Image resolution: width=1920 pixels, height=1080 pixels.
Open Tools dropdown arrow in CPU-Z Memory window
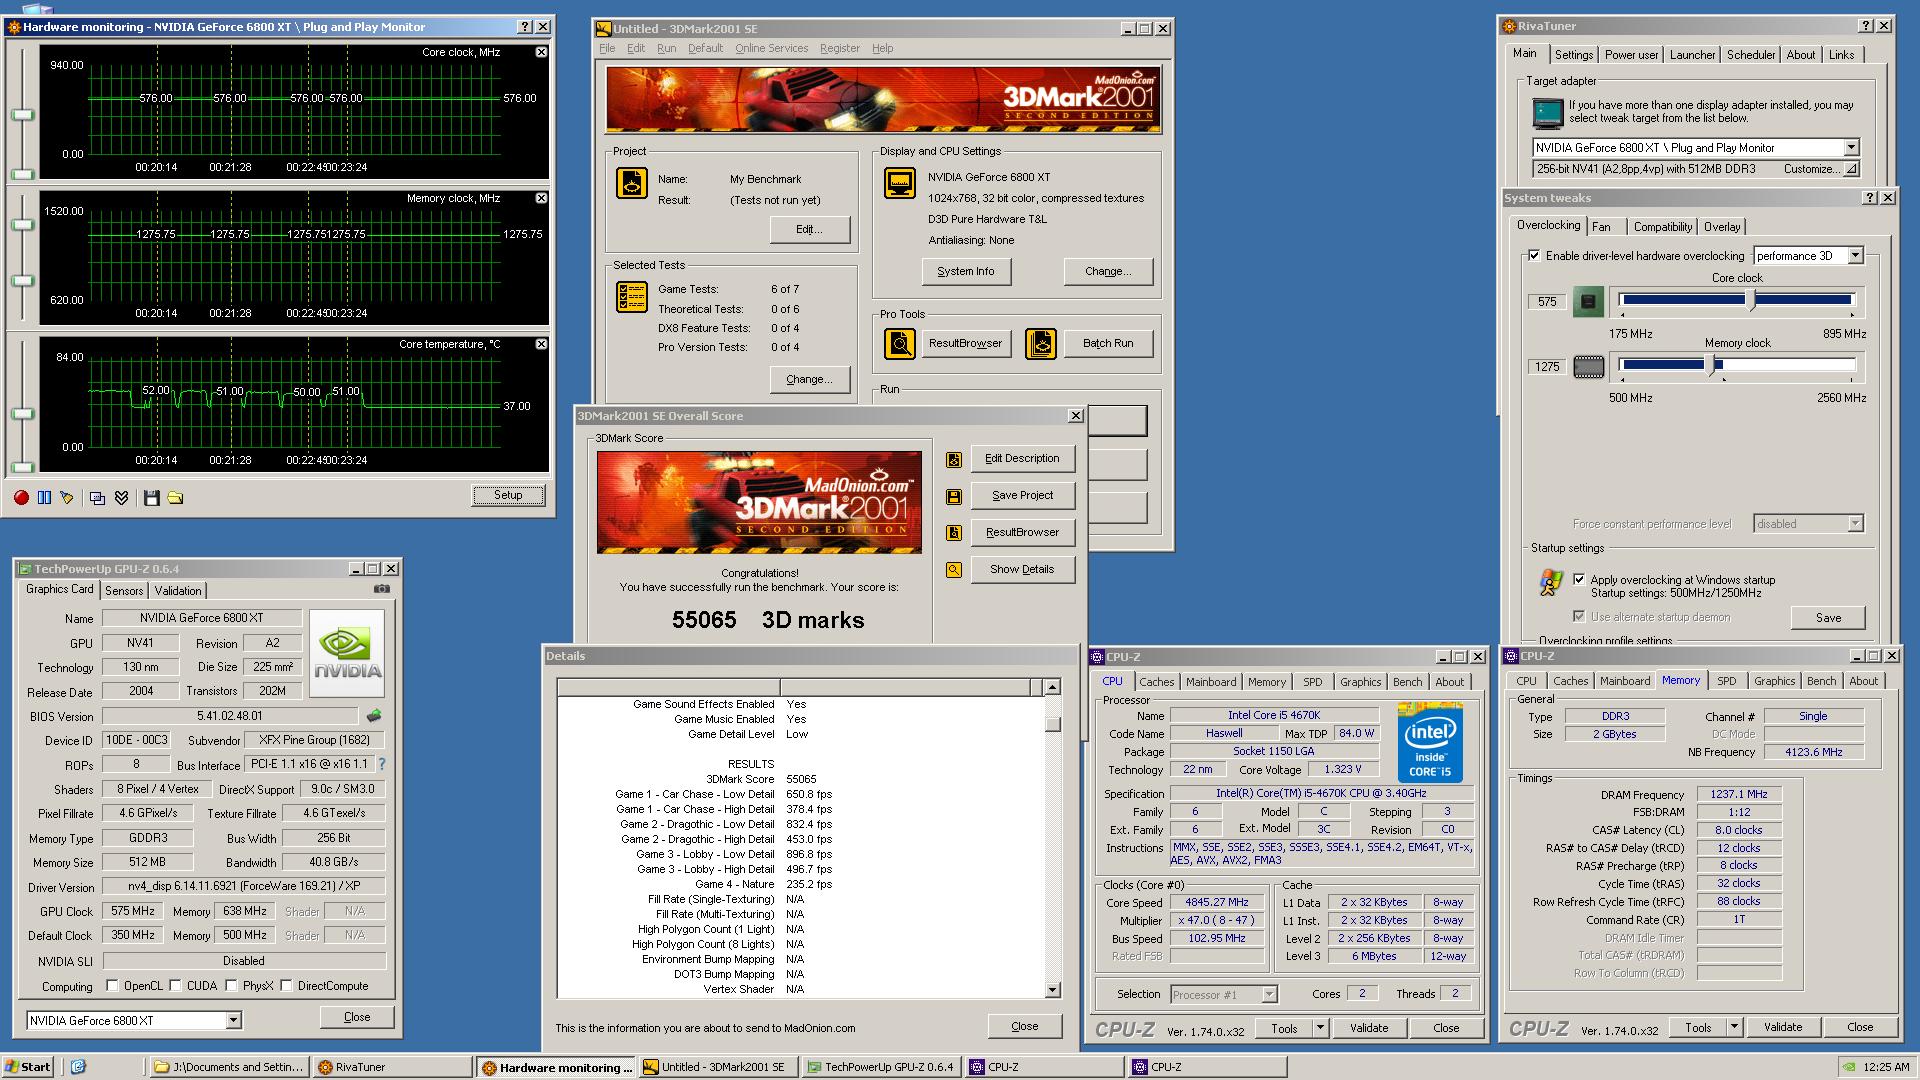tap(1734, 1027)
